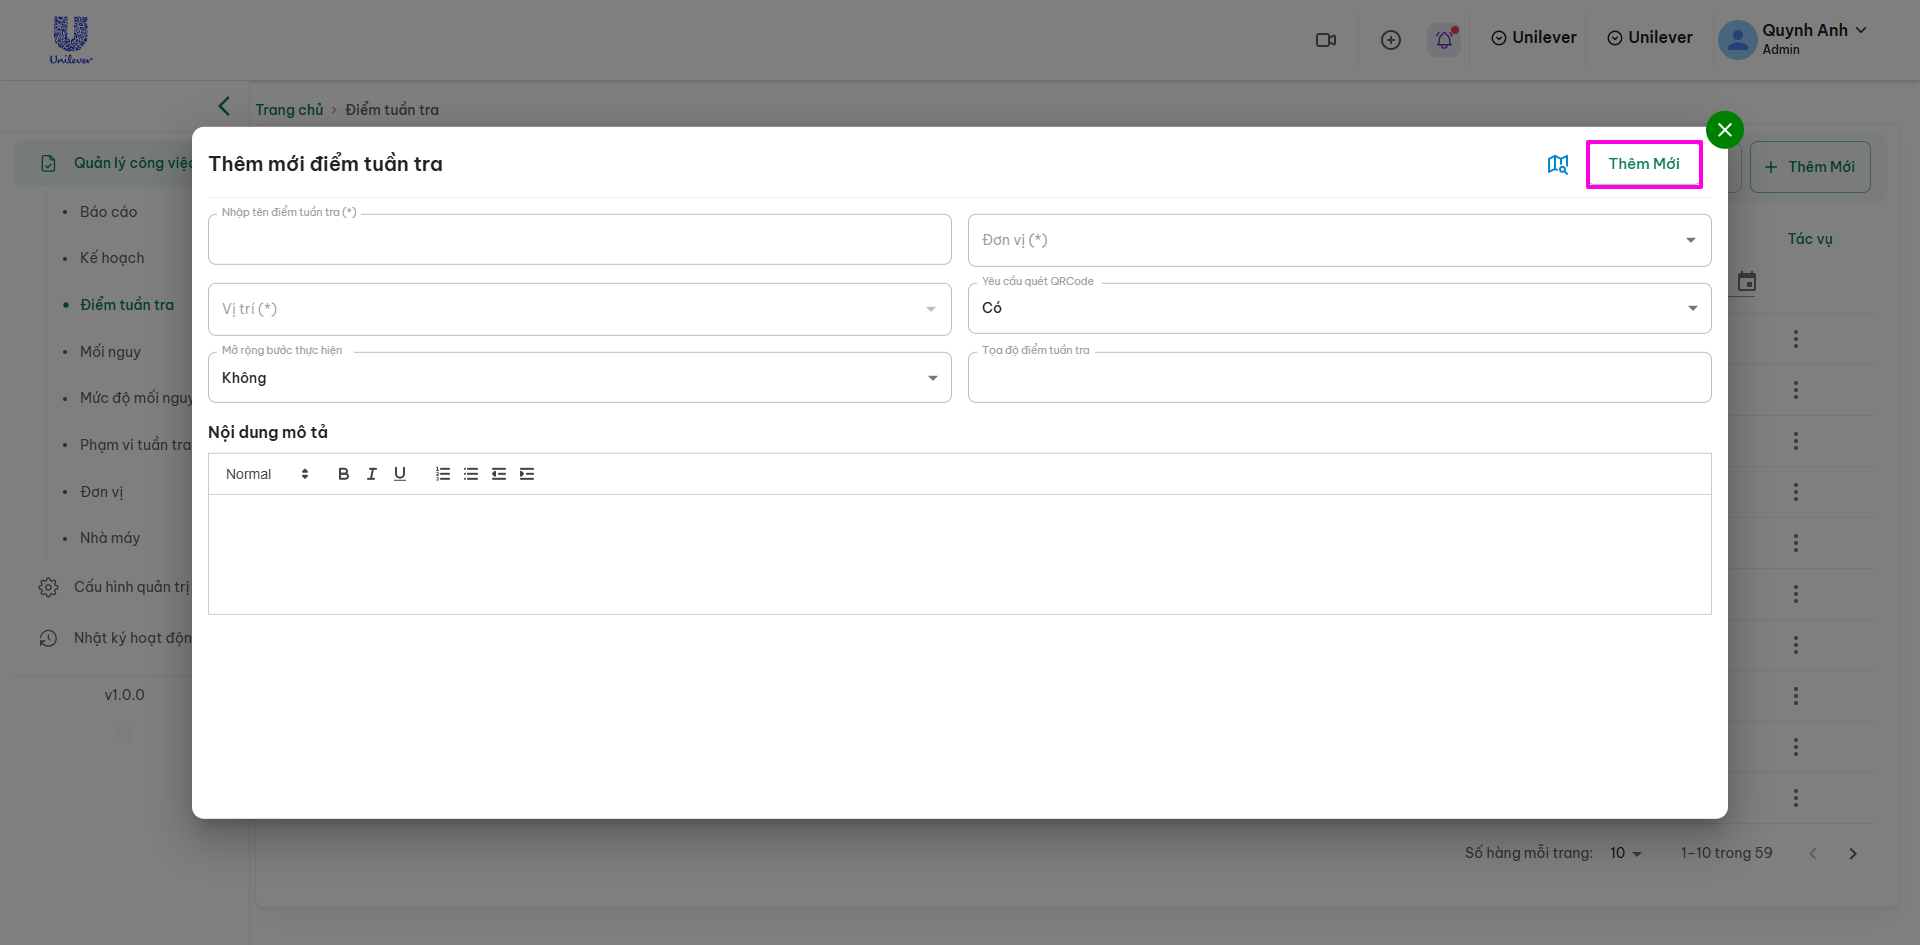
Task: Click the Tọa độ điểm tuần tra field
Action: pos(1338,378)
